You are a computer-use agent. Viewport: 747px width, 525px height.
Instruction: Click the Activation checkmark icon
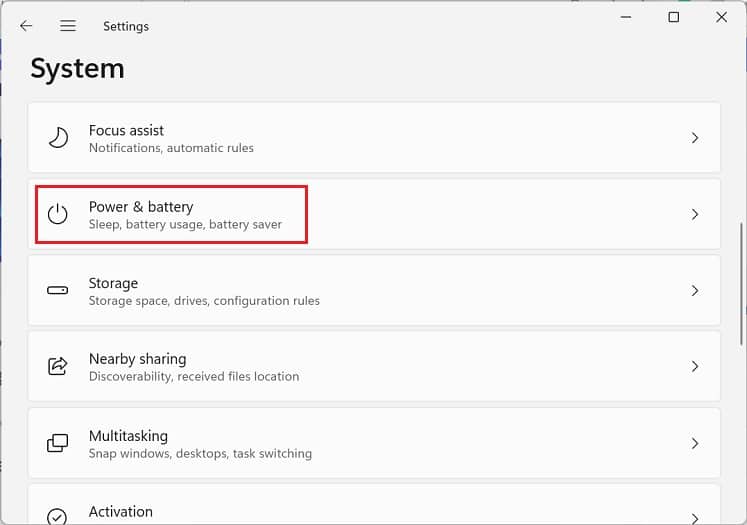(57, 516)
